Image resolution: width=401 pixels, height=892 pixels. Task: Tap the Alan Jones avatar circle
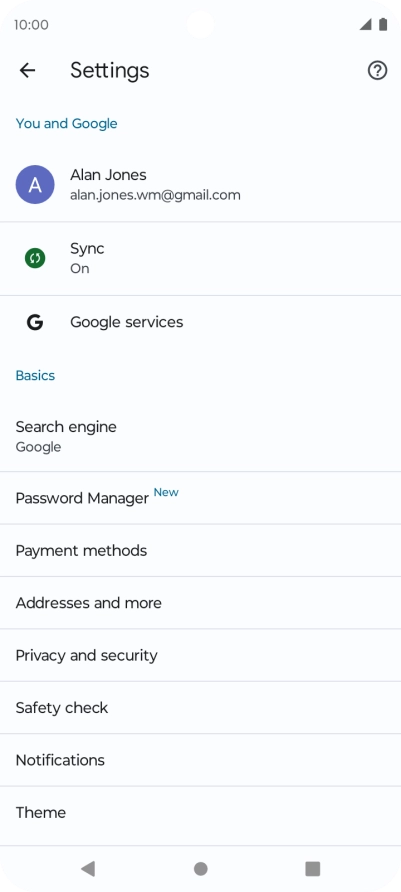(x=35, y=184)
